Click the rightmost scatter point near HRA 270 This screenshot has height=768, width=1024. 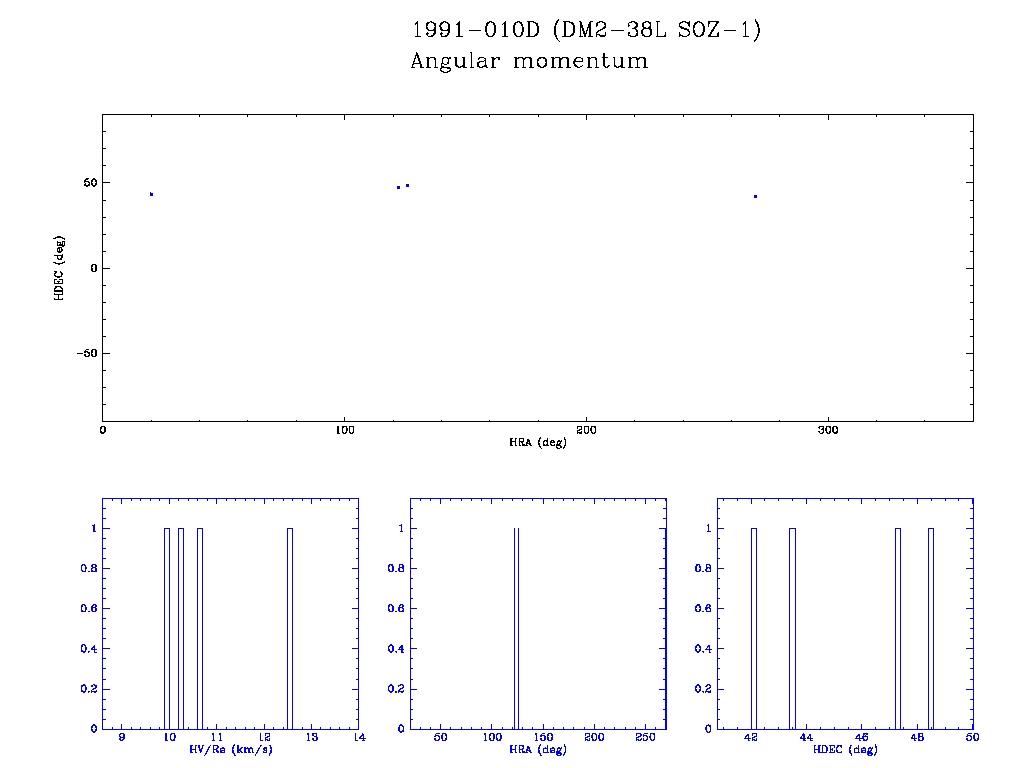[x=755, y=196]
